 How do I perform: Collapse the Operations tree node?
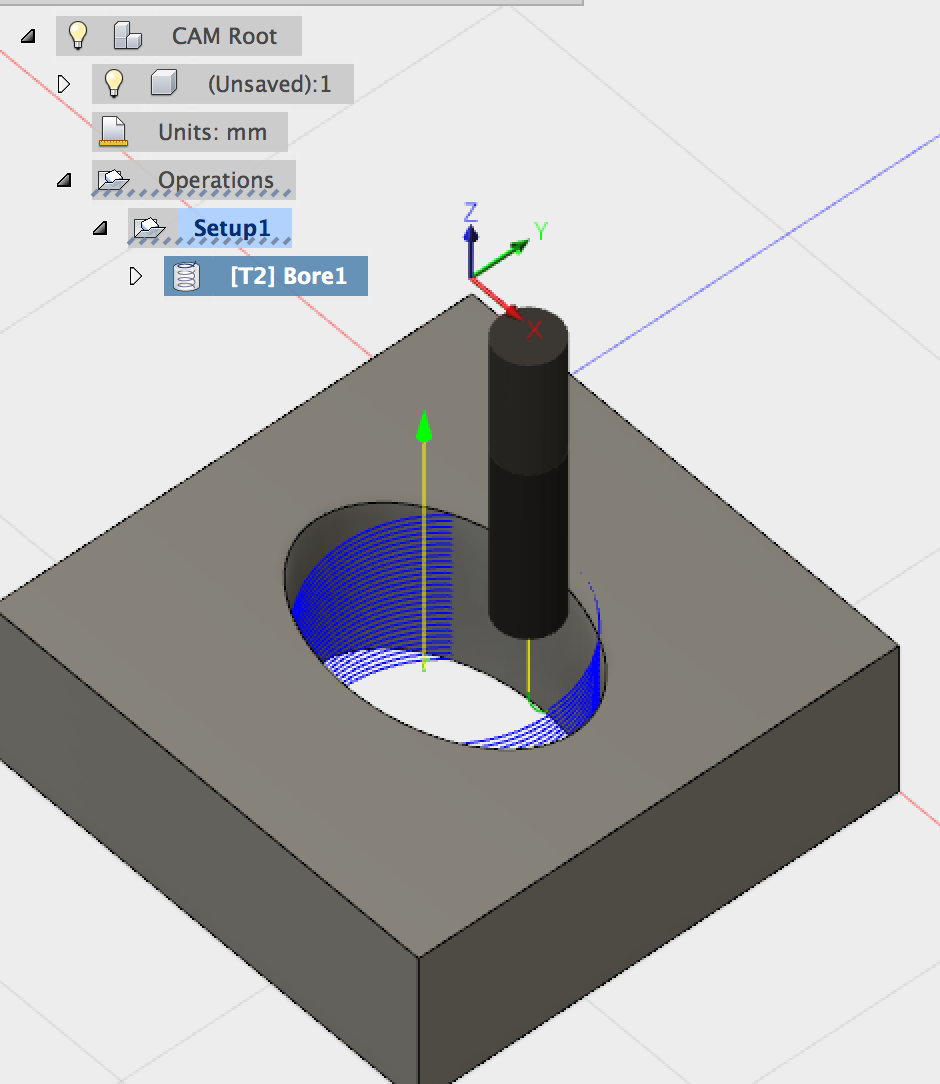pyautogui.click(x=64, y=180)
